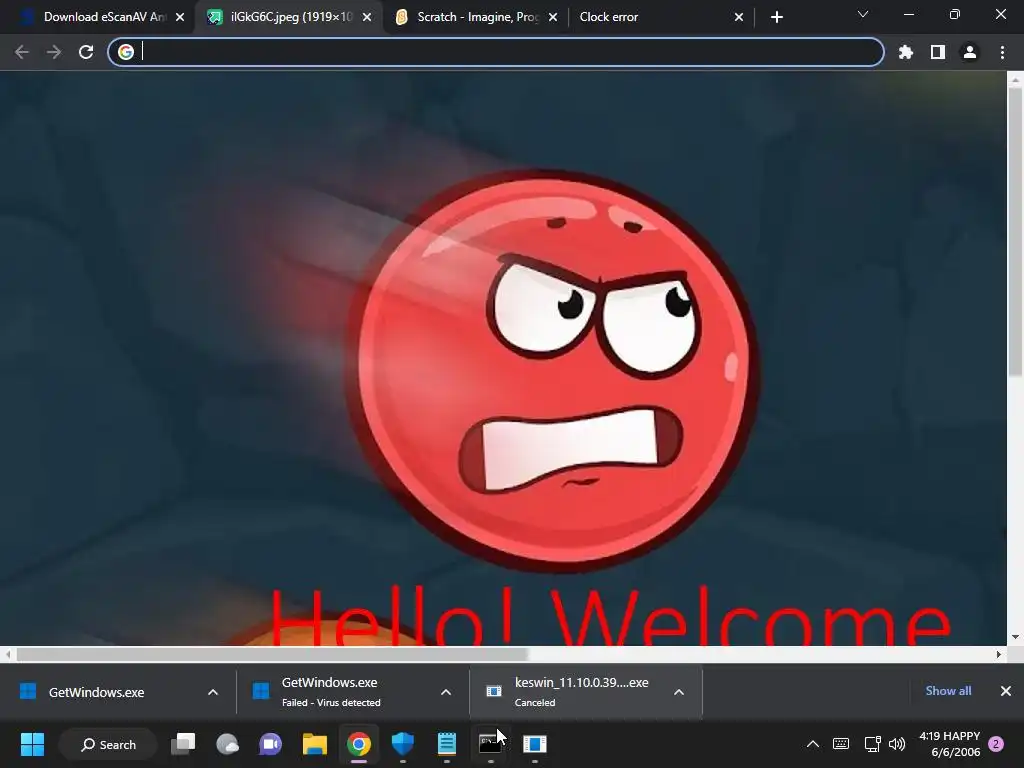Open Notepad from the taskbar
This screenshot has height=768, width=1024.
tap(447, 744)
